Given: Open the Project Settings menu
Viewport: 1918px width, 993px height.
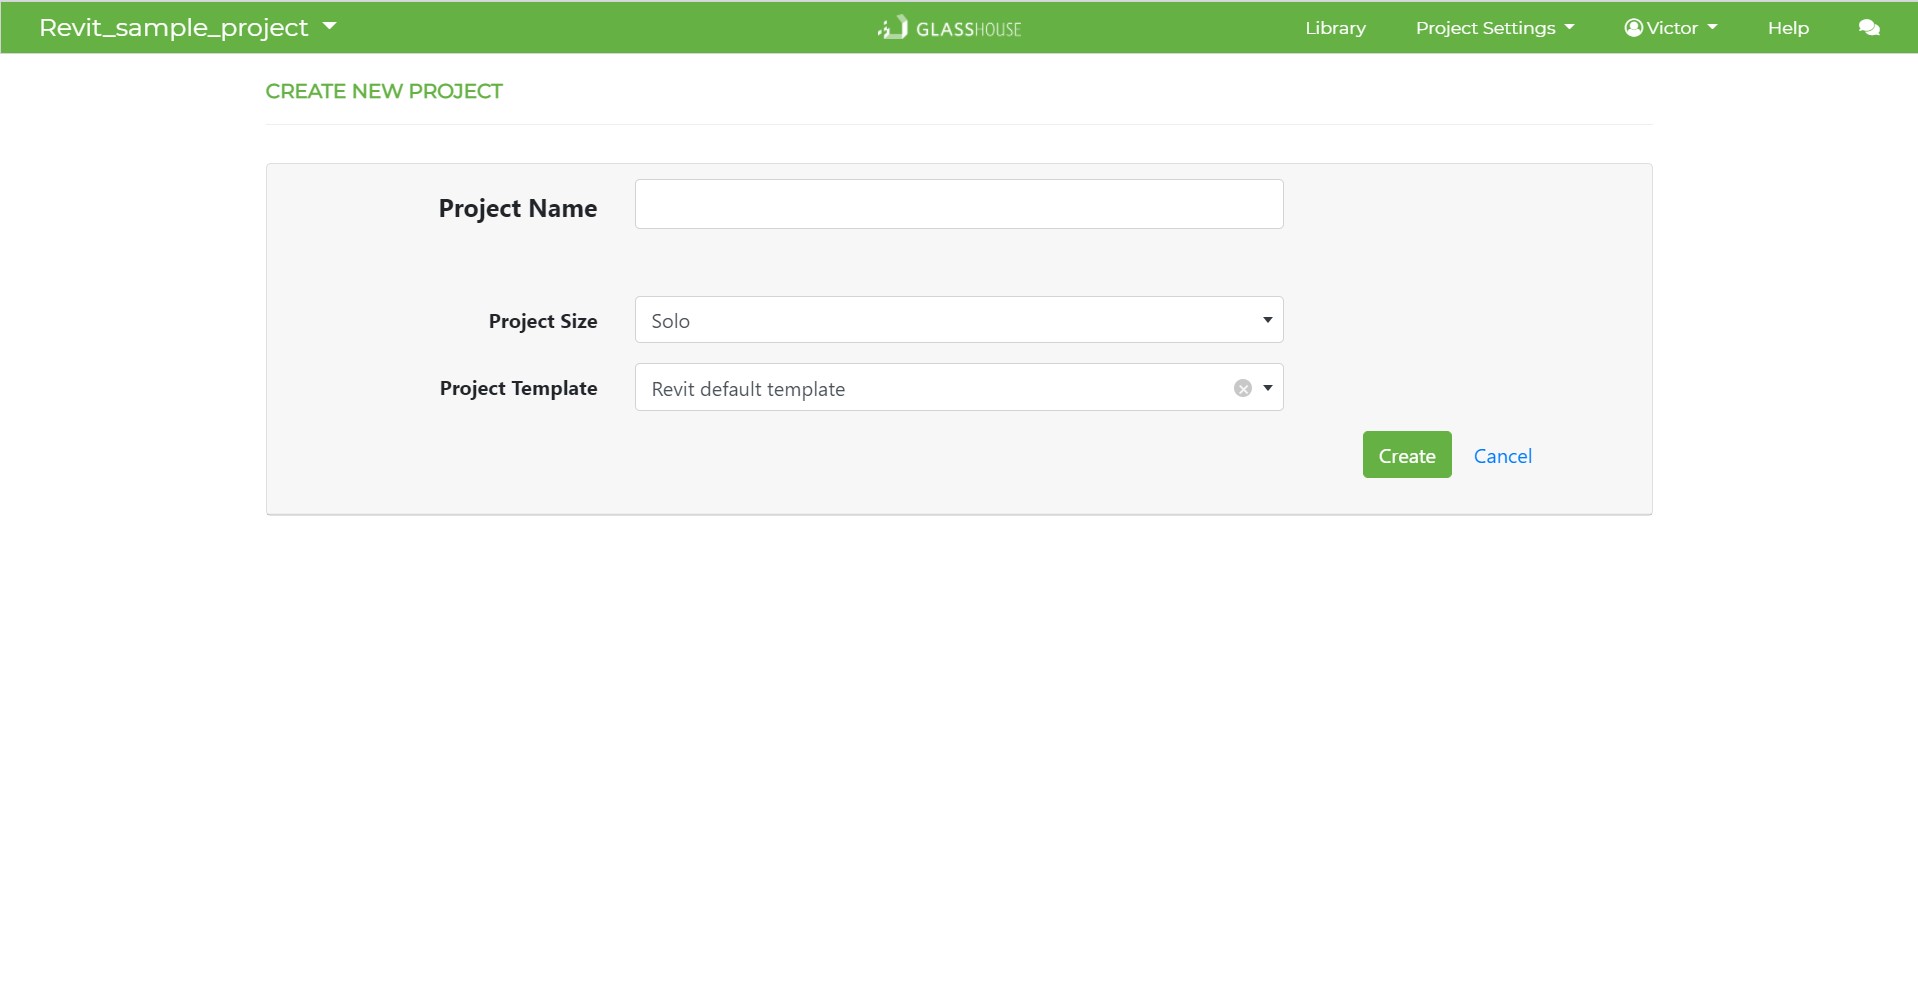Looking at the screenshot, I should [1494, 28].
